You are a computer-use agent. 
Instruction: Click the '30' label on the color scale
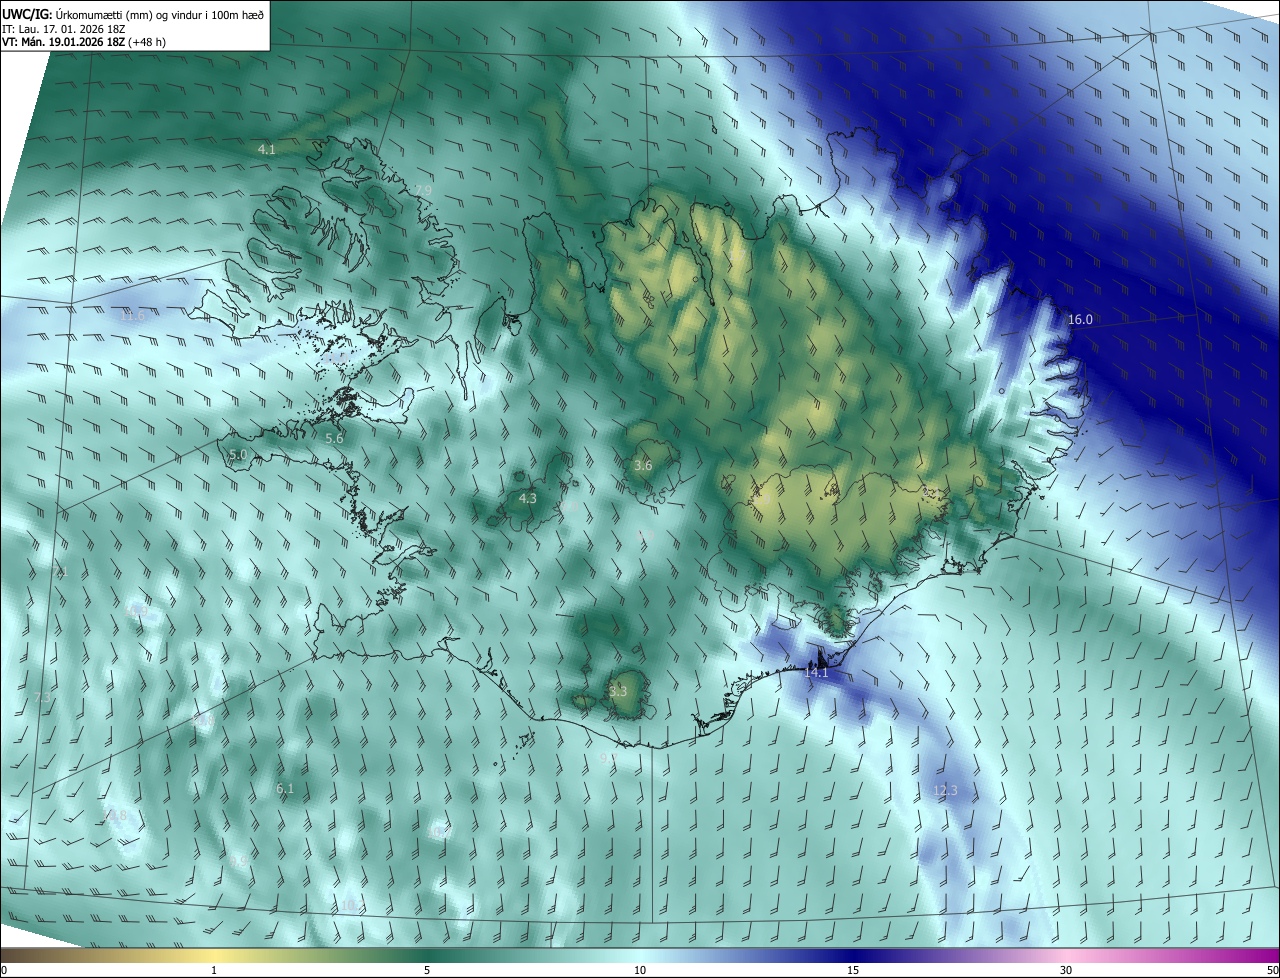pos(1066,970)
